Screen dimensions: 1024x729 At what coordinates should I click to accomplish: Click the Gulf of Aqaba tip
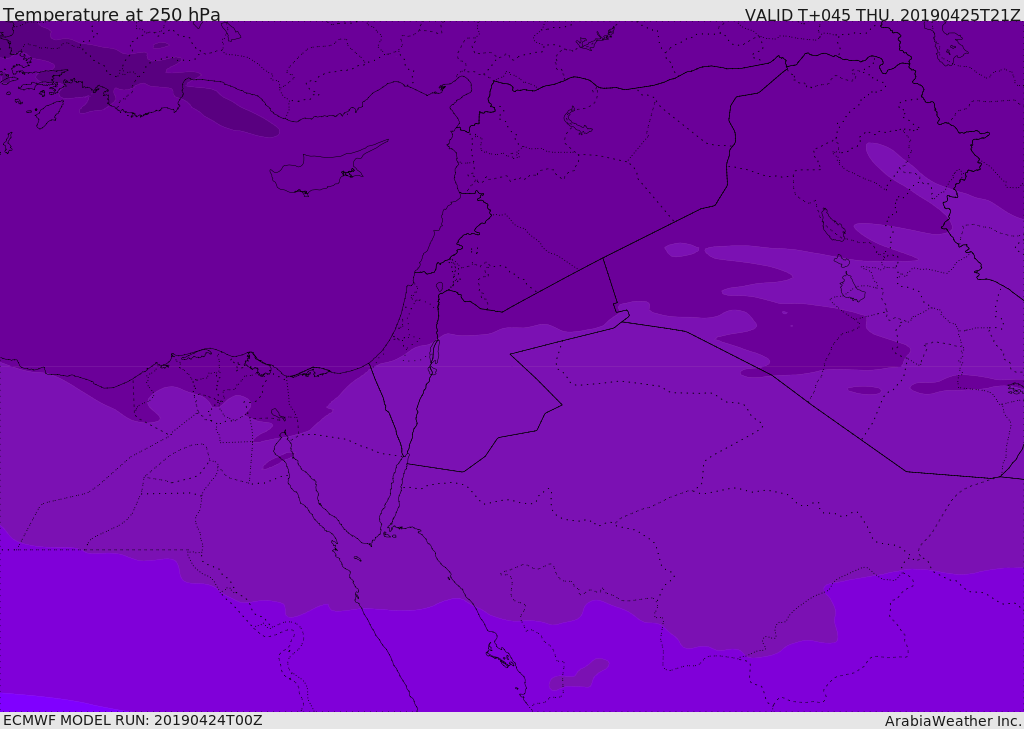coord(404,457)
